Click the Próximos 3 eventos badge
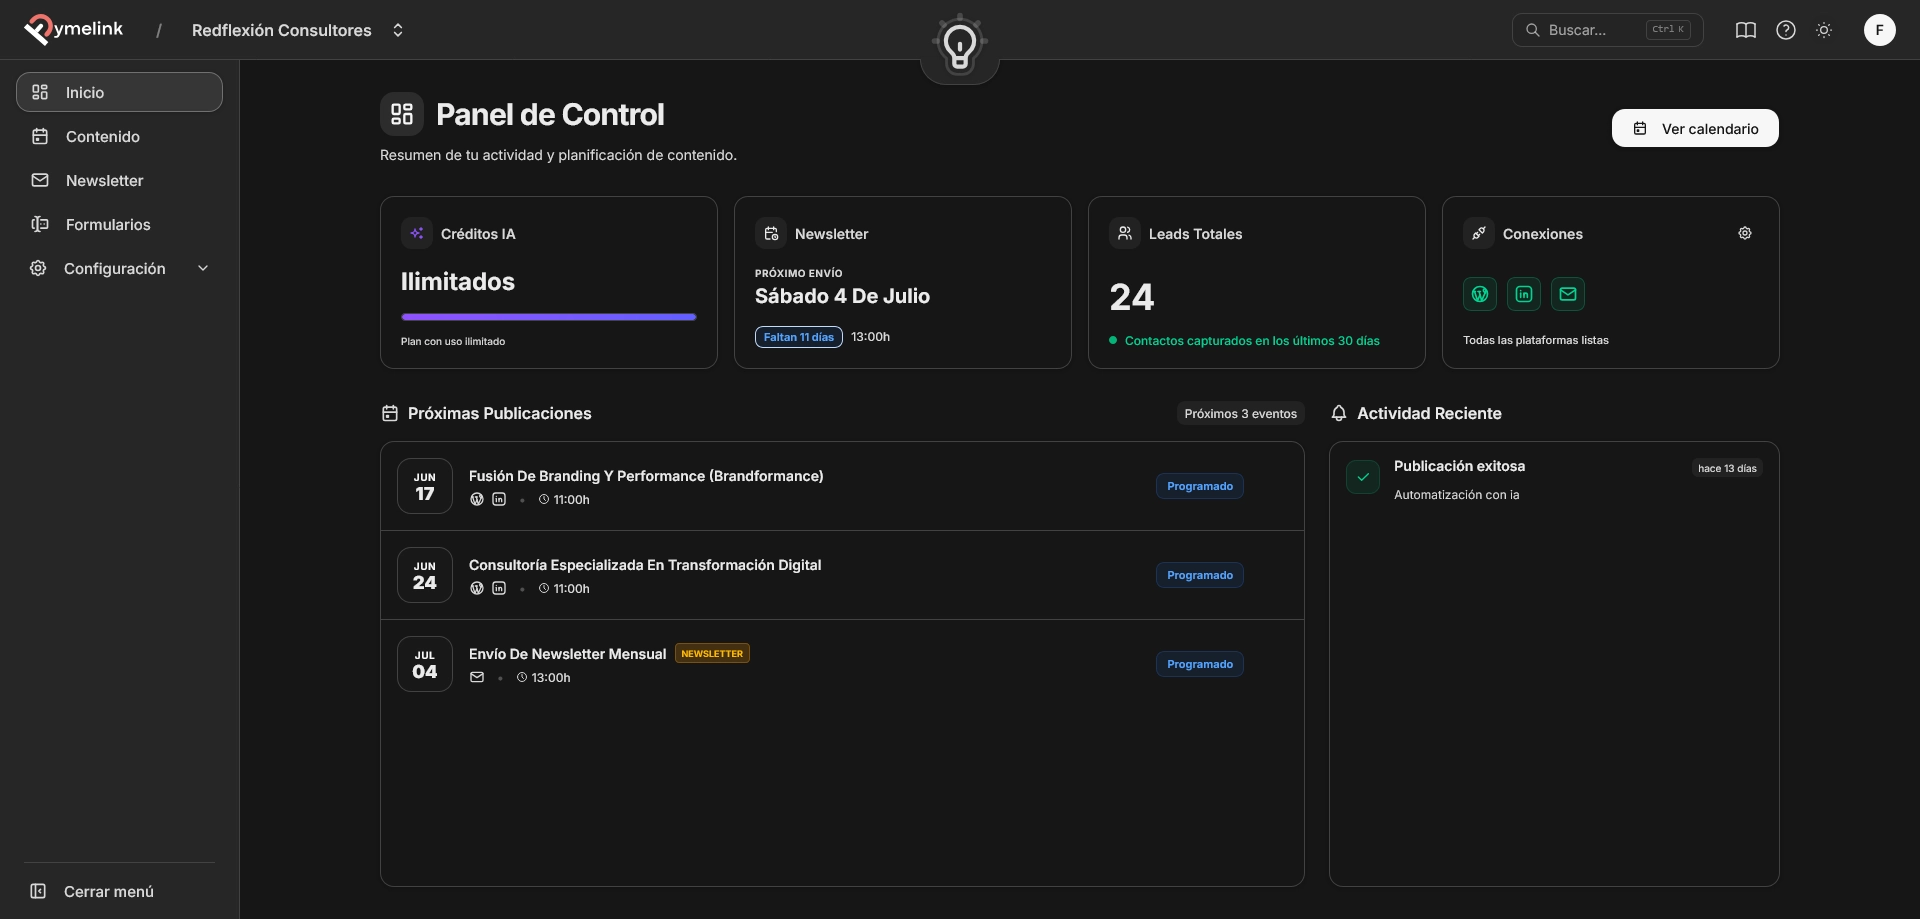 tap(1240, 413)
